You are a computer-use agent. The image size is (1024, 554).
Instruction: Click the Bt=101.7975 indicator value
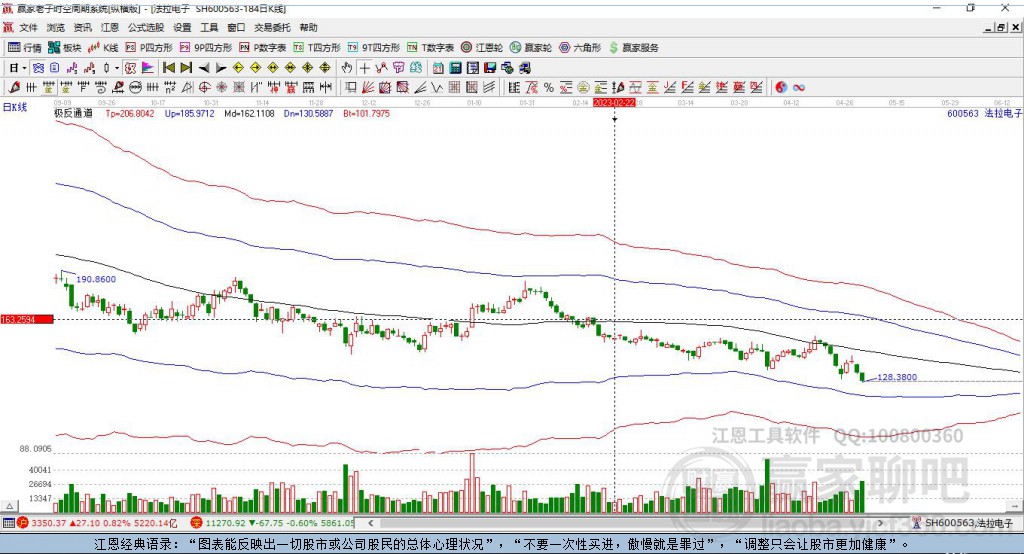(x=366, y=114)
